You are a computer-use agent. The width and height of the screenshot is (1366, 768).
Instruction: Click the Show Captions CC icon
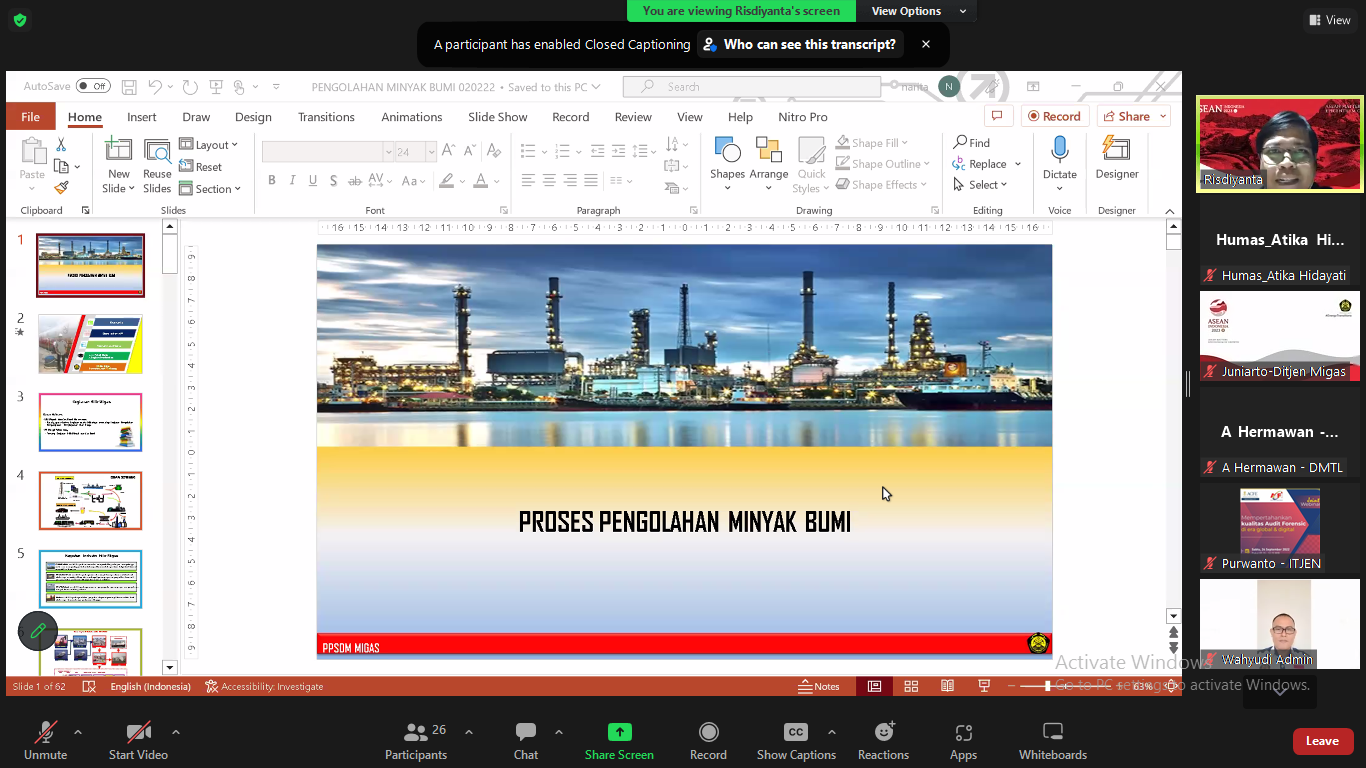795,733
